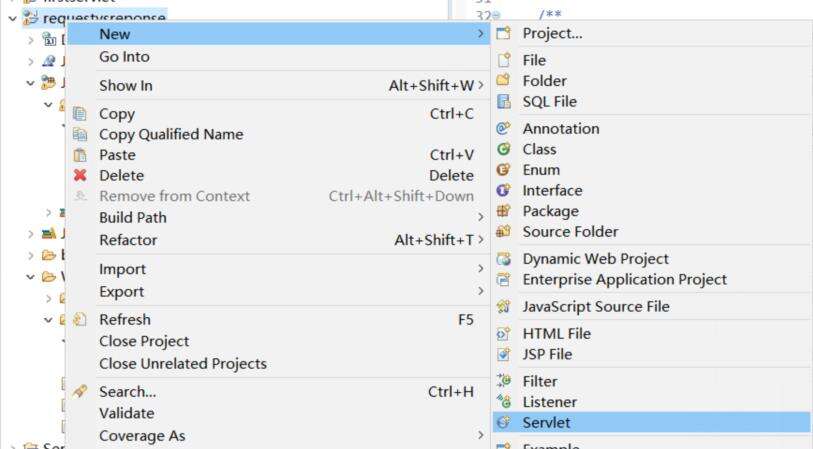Expand the Import submenu arrow
813x449 pixels.
point(481,269)
